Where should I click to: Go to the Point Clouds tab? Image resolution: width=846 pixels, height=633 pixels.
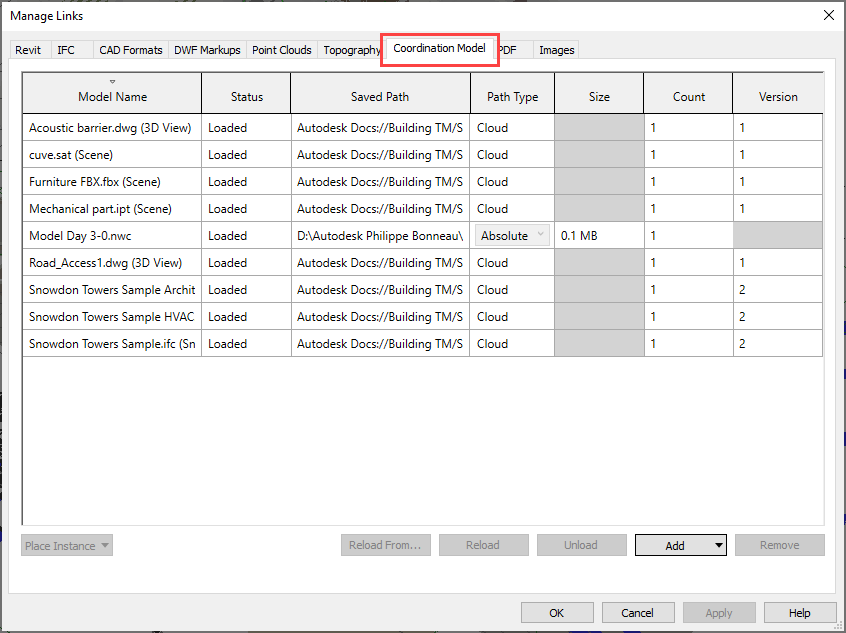tap(282, 50)
